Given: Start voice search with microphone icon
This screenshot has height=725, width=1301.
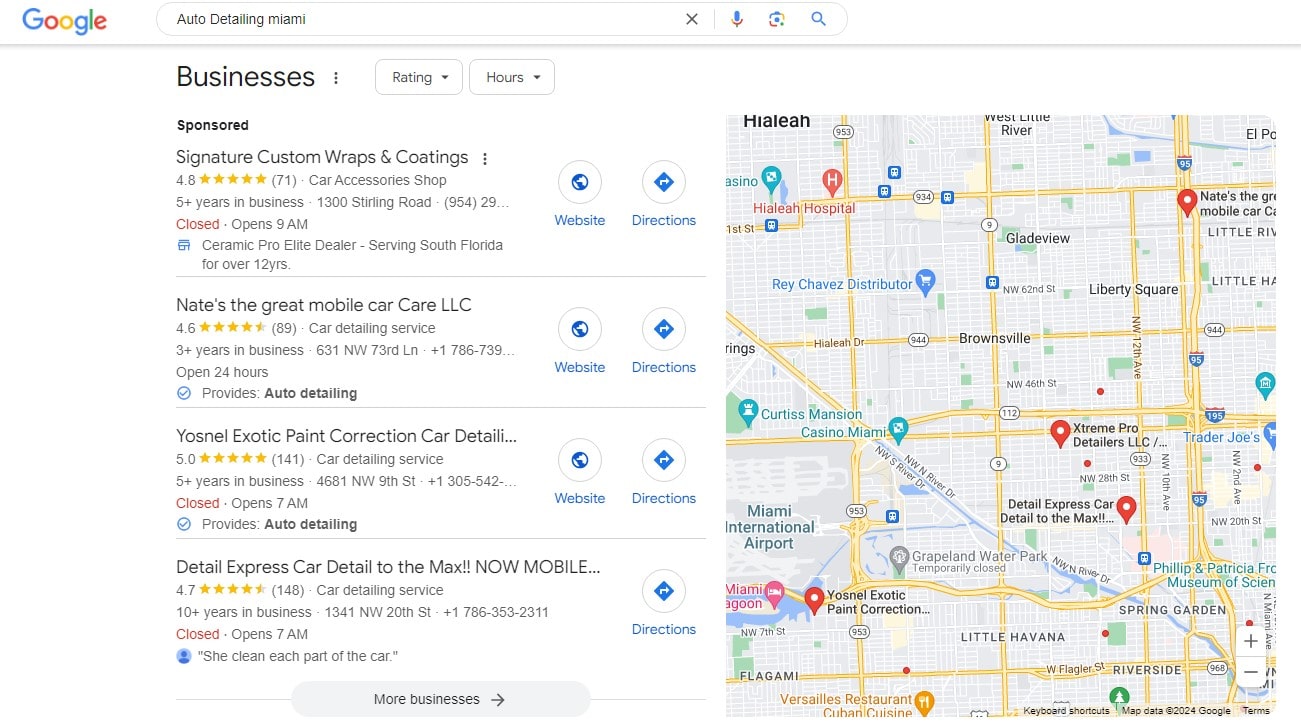Looking at the screenshot, I should tap(737, 19).
